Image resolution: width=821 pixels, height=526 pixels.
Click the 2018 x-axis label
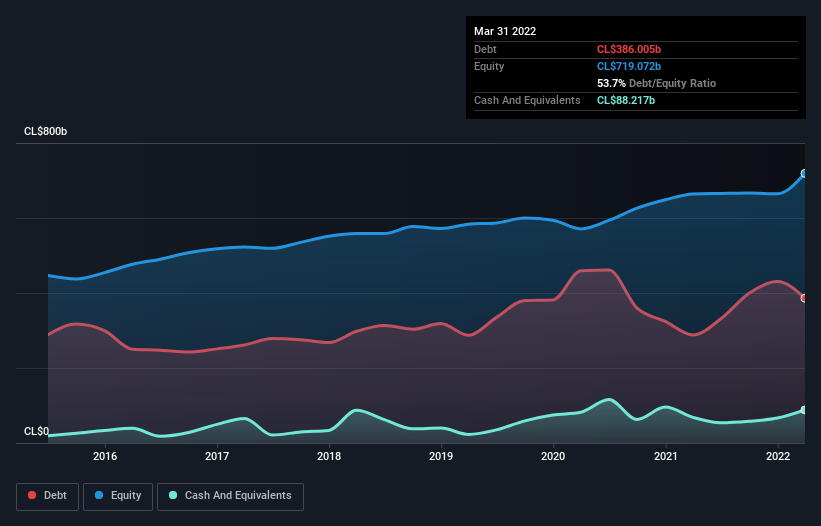coord(329,456)
